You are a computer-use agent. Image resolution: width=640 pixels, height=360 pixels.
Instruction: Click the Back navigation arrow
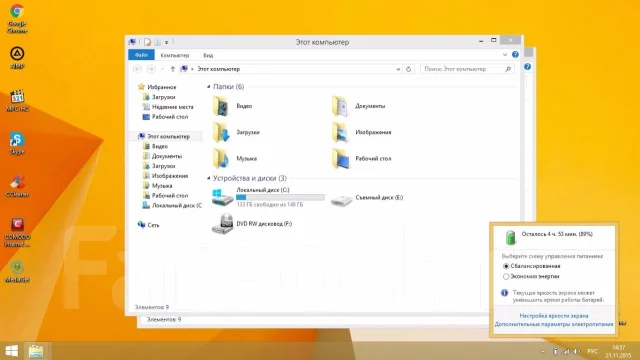point(138,69)
